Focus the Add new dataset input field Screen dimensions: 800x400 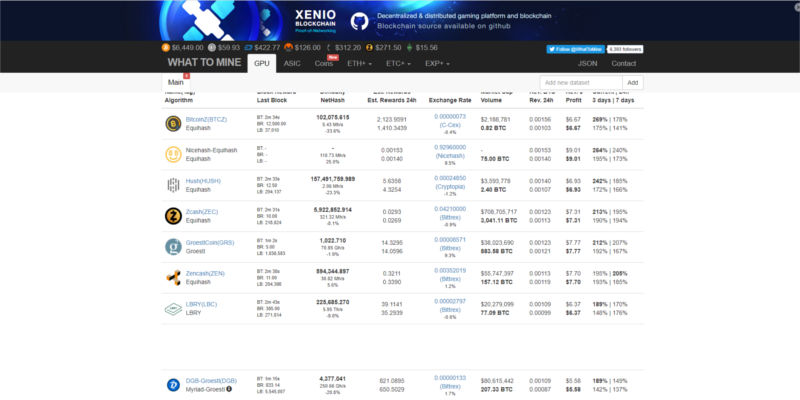(581, 83)
